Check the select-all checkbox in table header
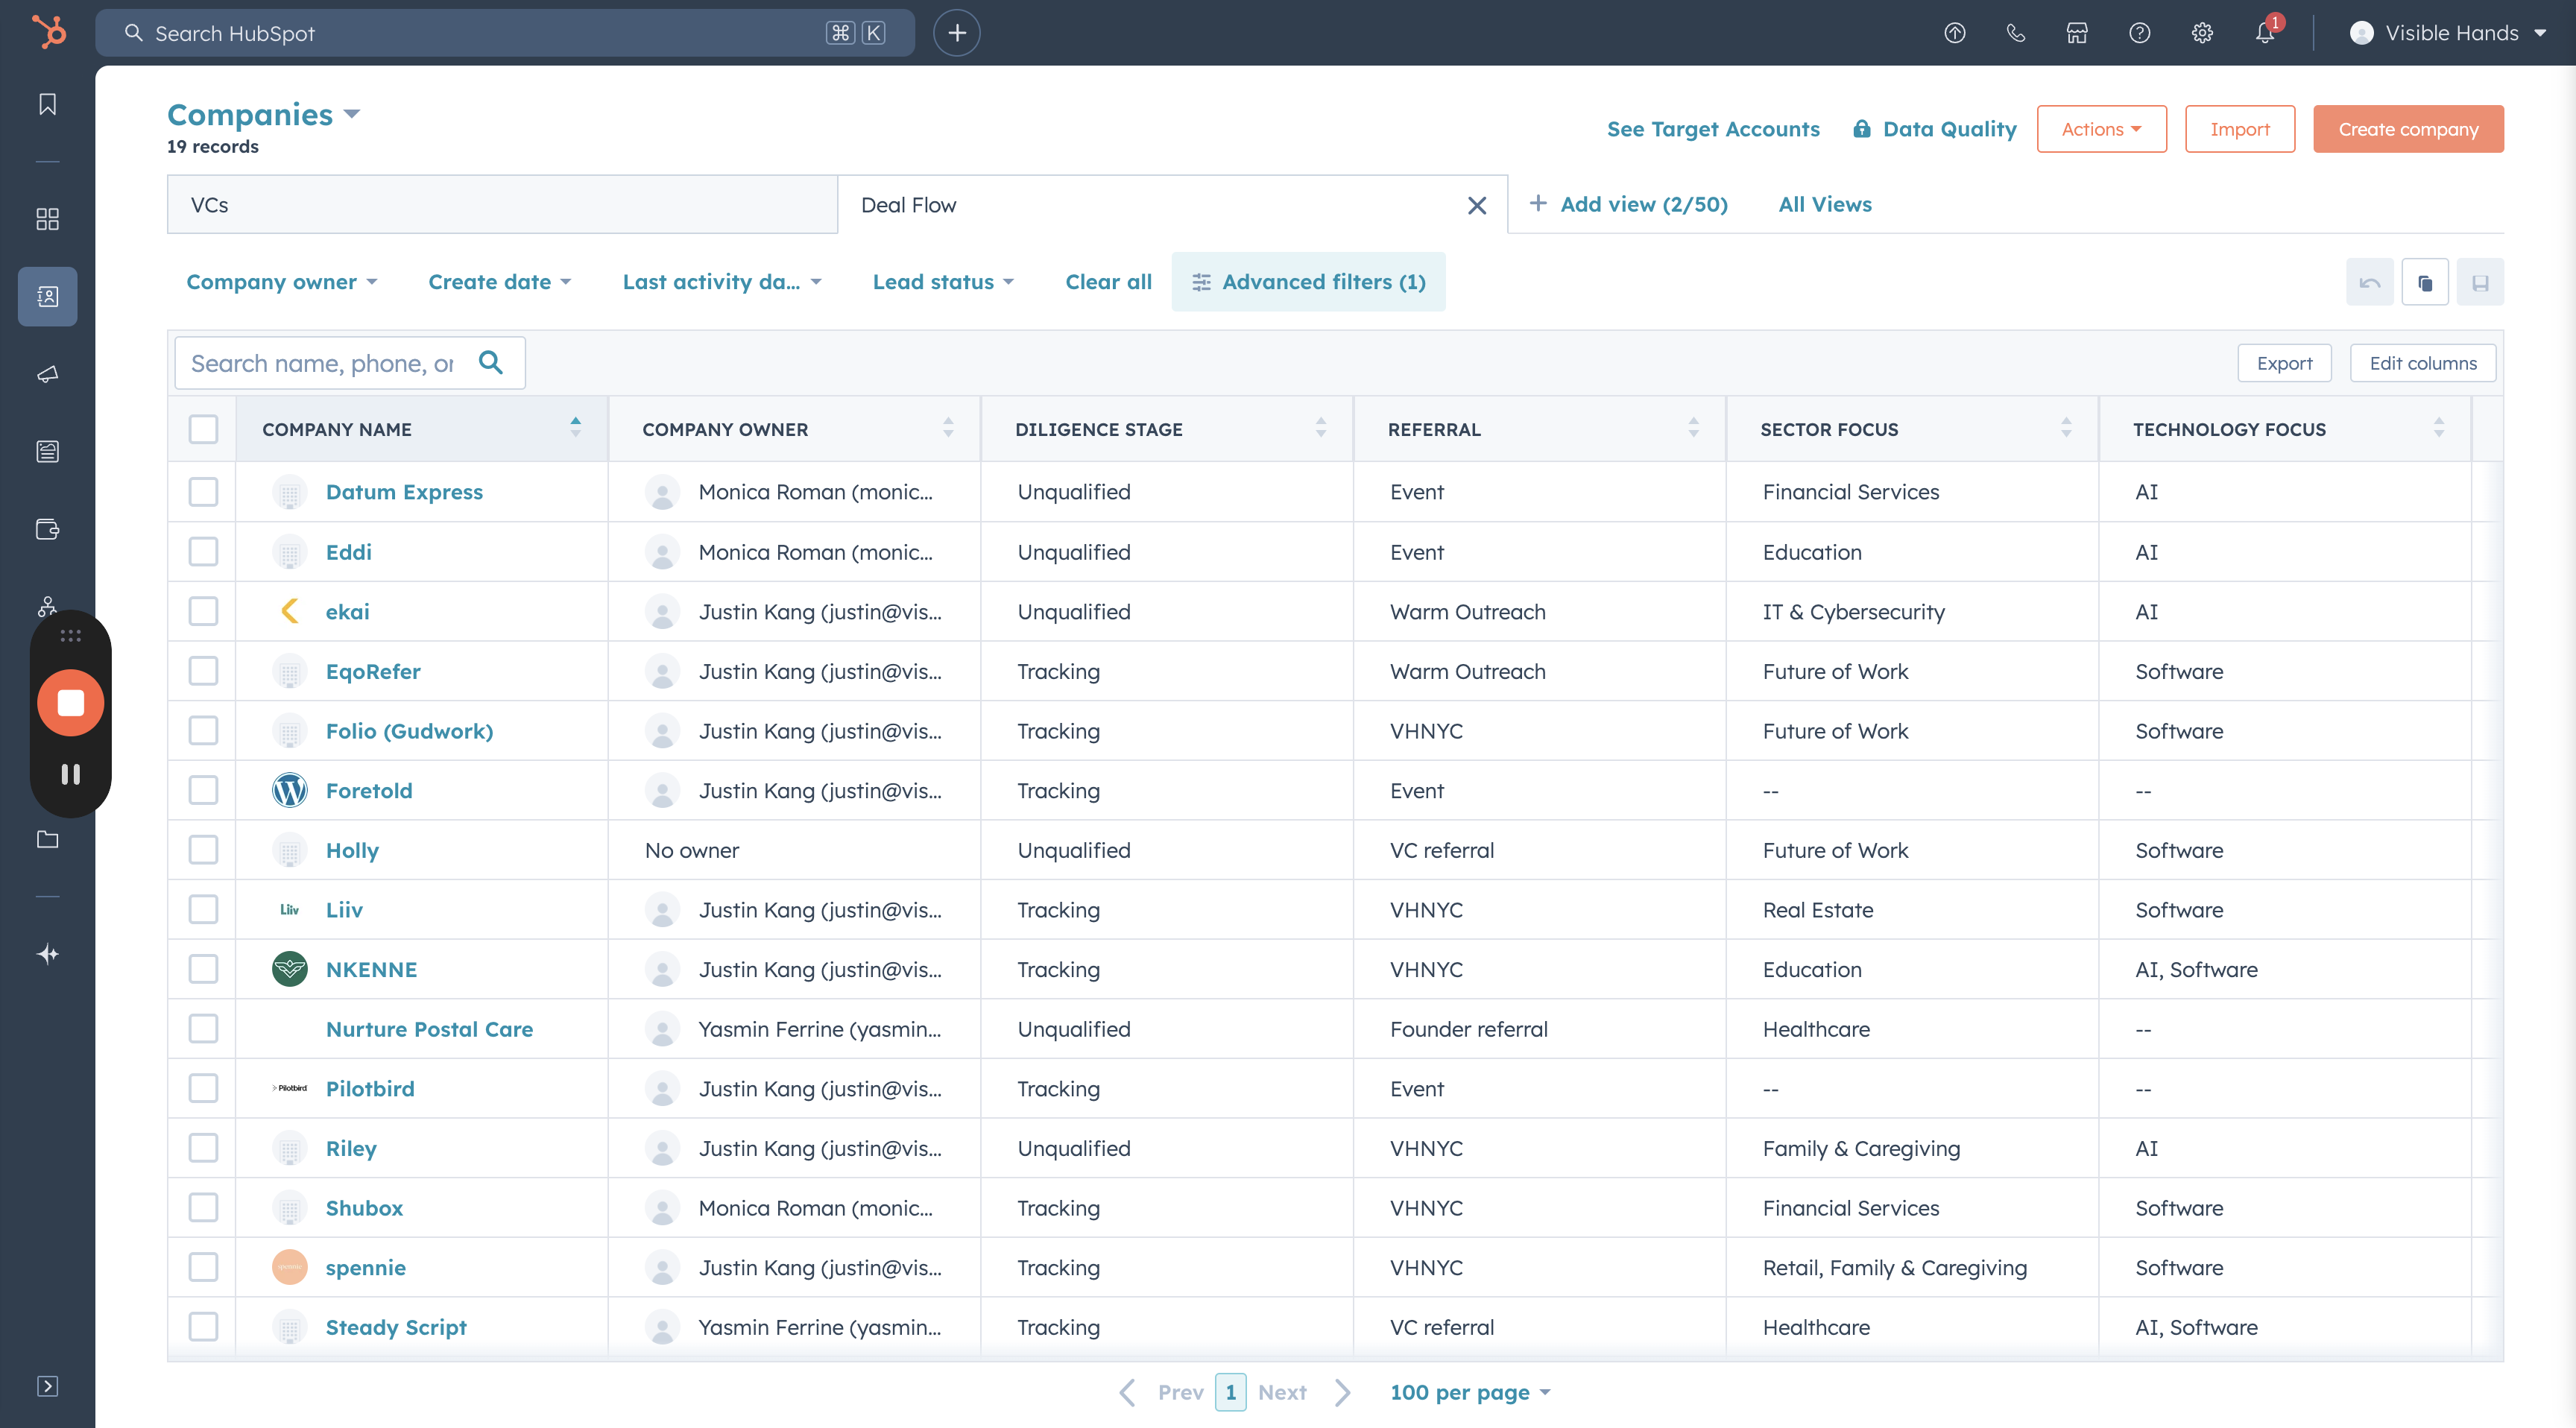The image size is (2576, 1428). [203, 429]
